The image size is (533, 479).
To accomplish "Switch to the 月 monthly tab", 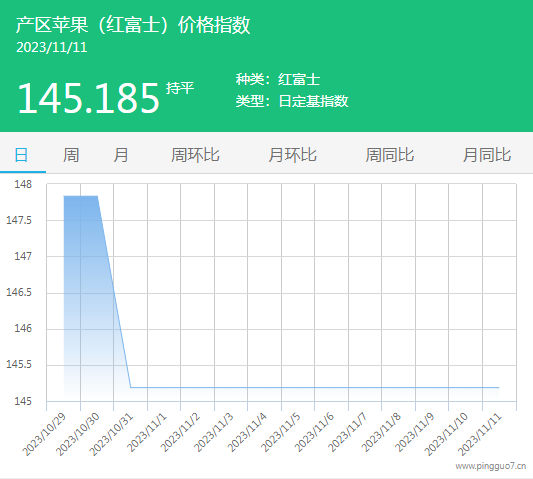I will coord(121,155).
